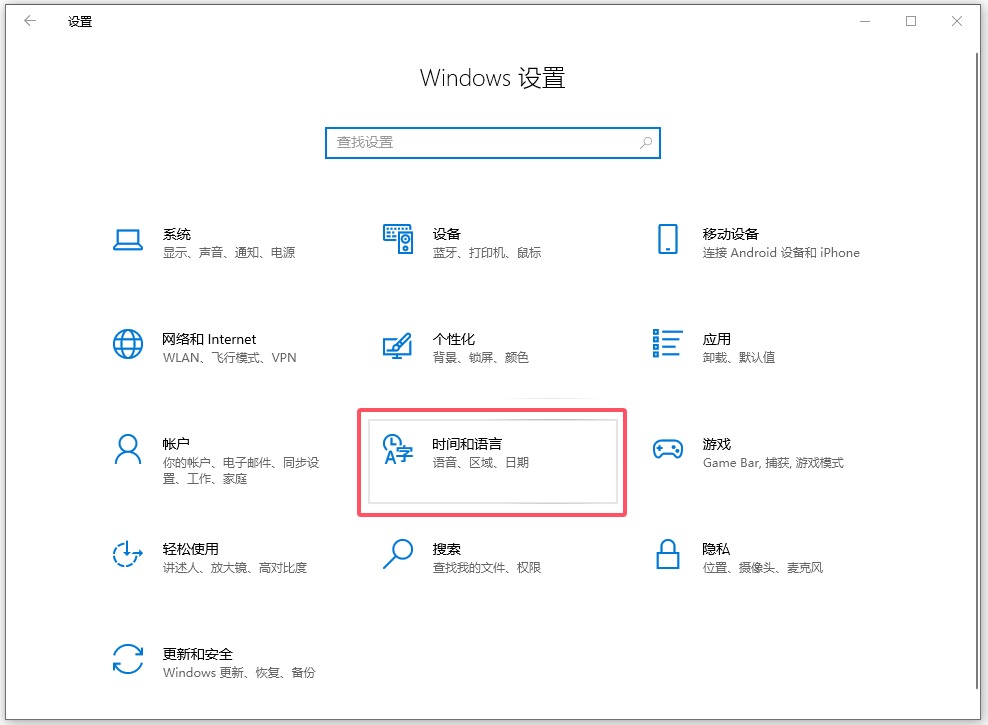
Task: Open the 应用 list icon
Action: point(667,344)
